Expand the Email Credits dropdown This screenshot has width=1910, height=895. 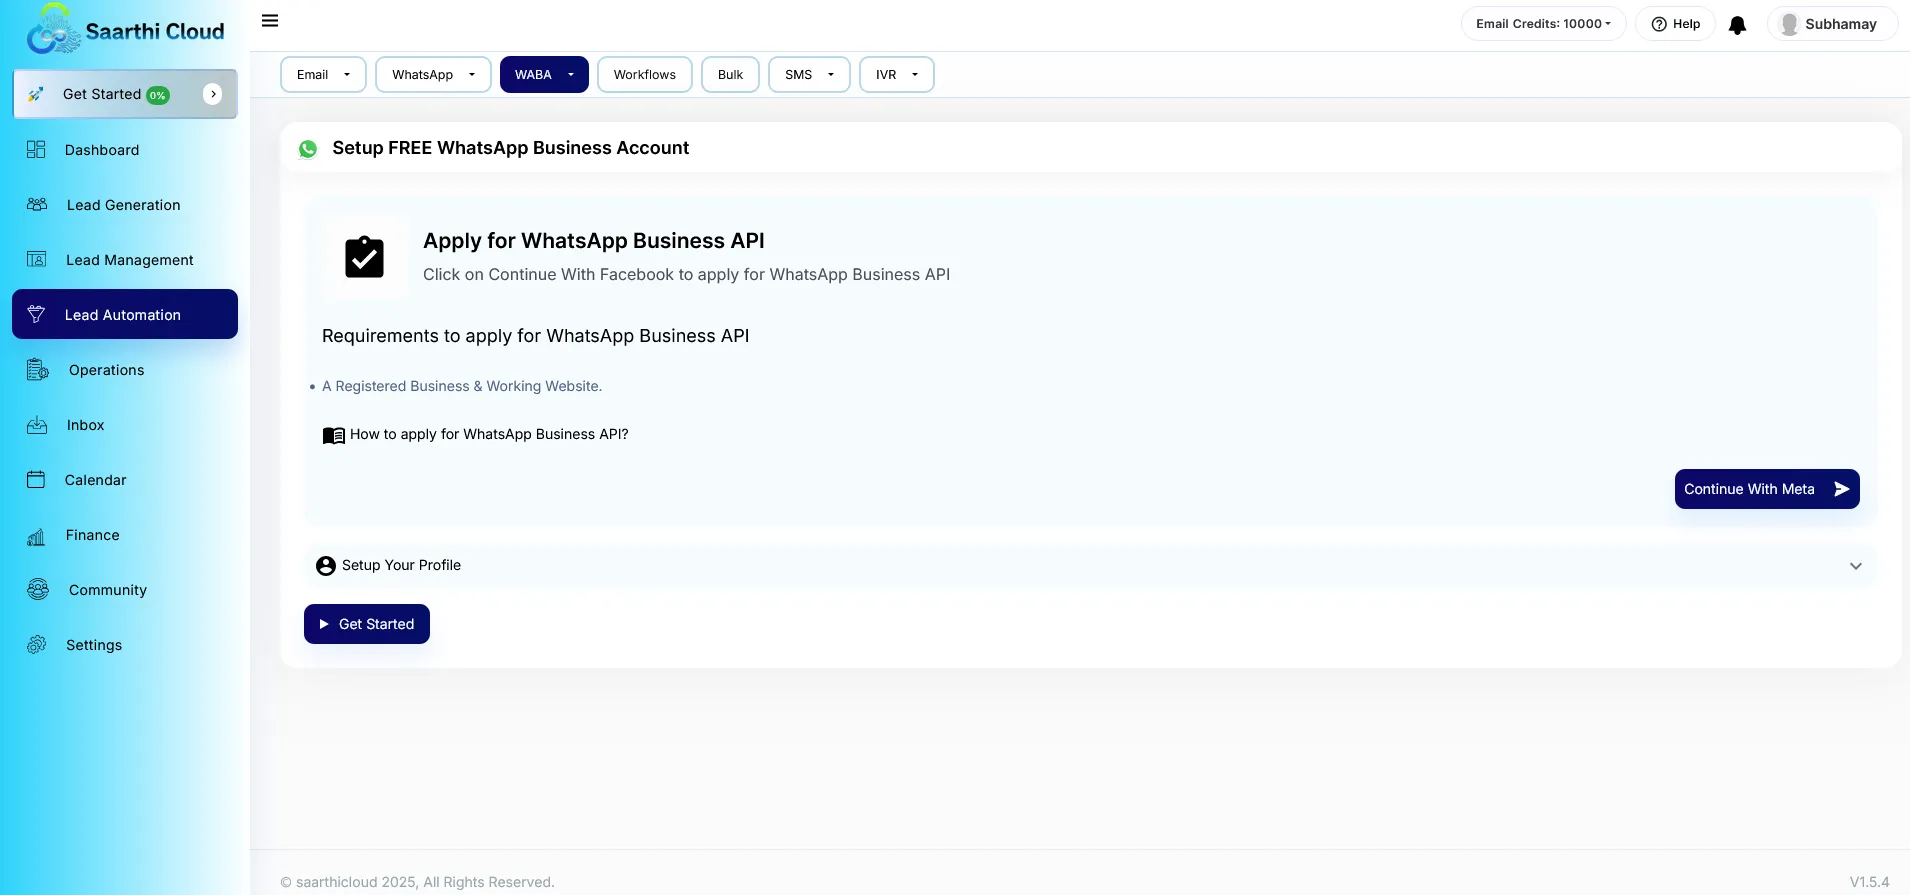tap(1543, 24)
